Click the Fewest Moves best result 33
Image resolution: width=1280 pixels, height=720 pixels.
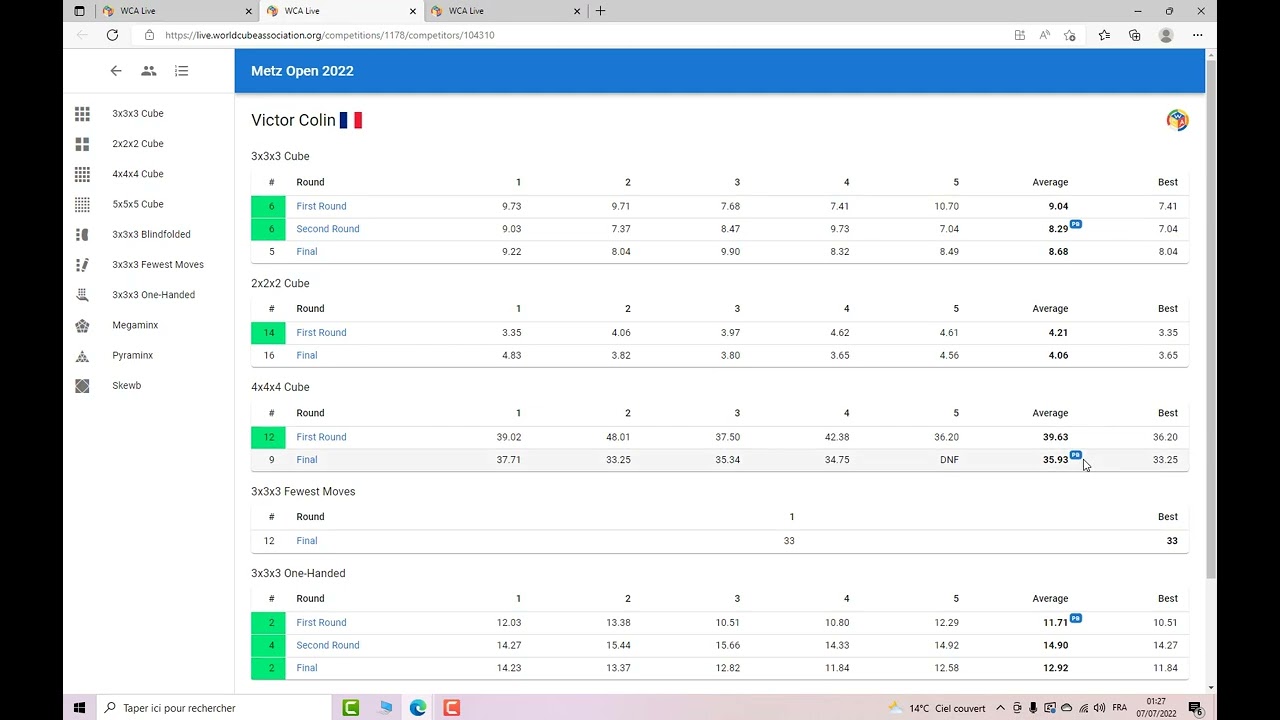click(1172, 541)
